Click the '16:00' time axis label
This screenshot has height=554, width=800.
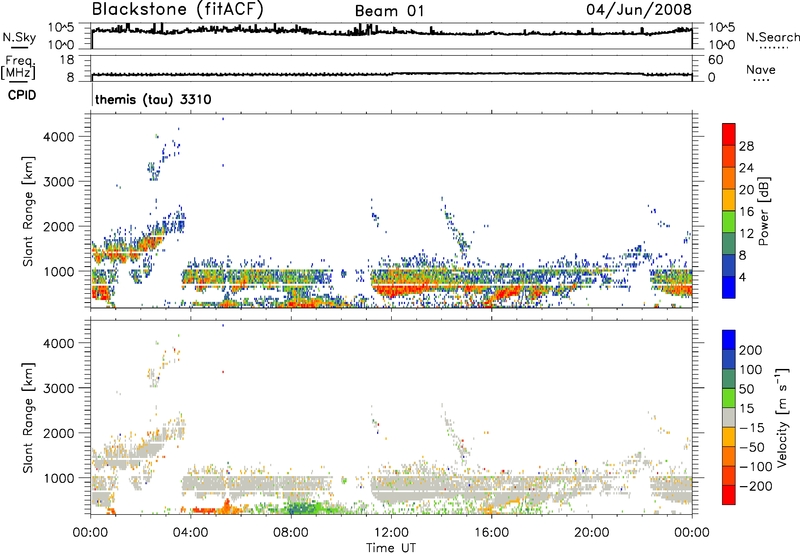coord(491,533)
